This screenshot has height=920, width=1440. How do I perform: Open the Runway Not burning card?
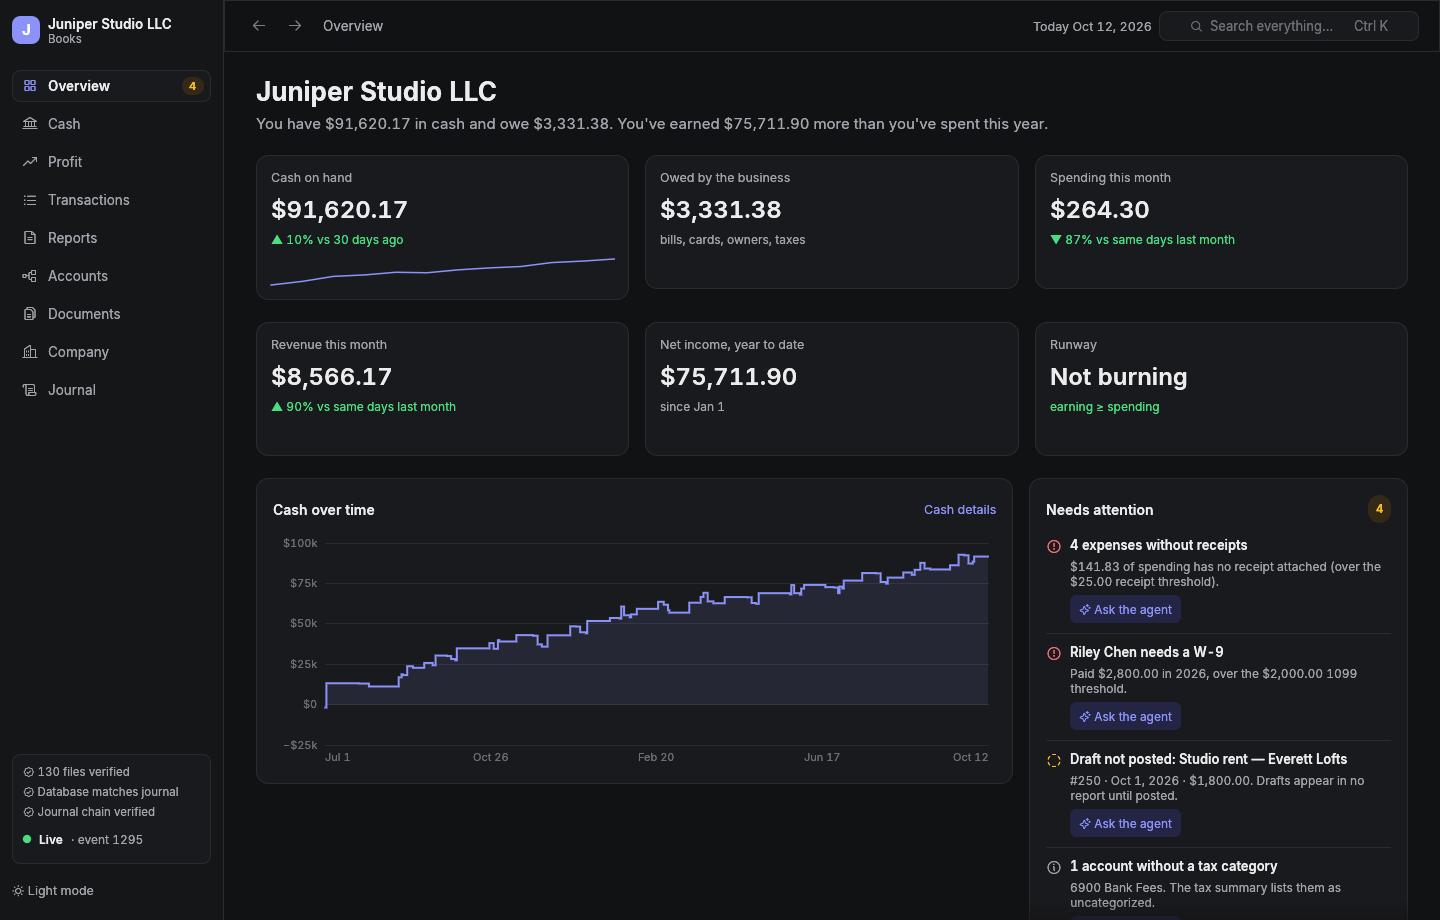(1221, 389)
